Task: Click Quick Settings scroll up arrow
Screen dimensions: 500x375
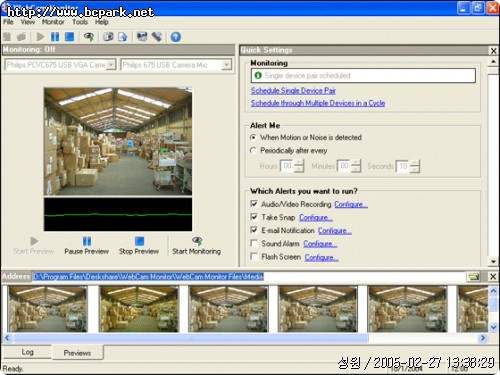Action: 493,62
